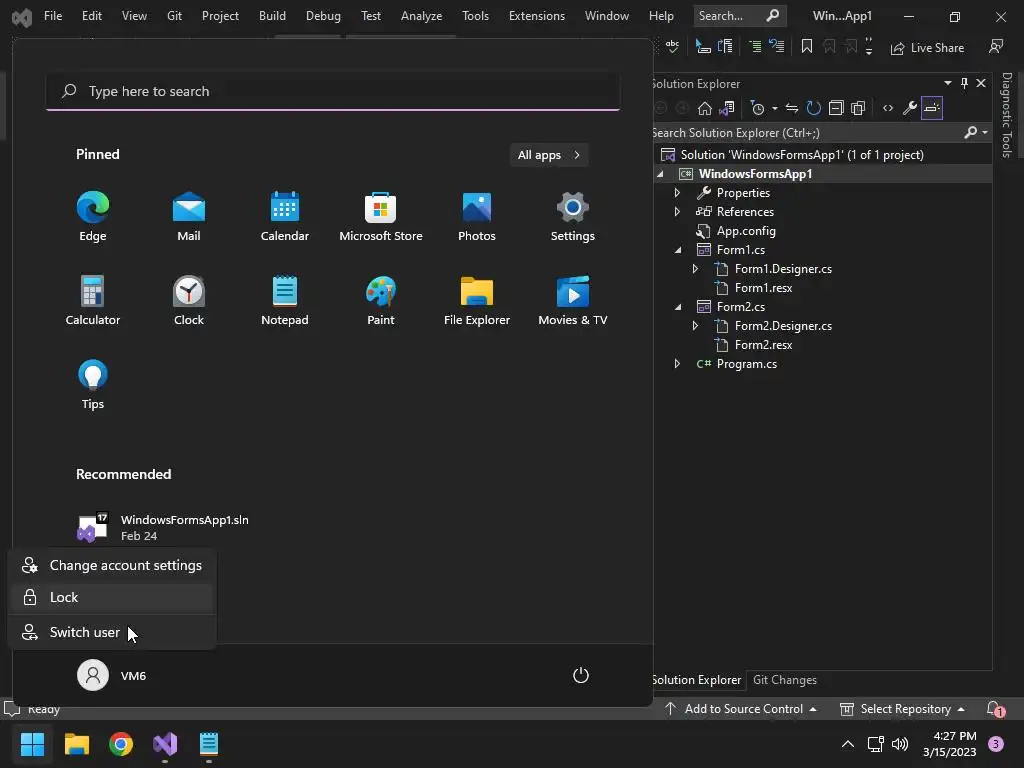
Task: Launch the Mail app in Start menu
Action: (189, 216)
